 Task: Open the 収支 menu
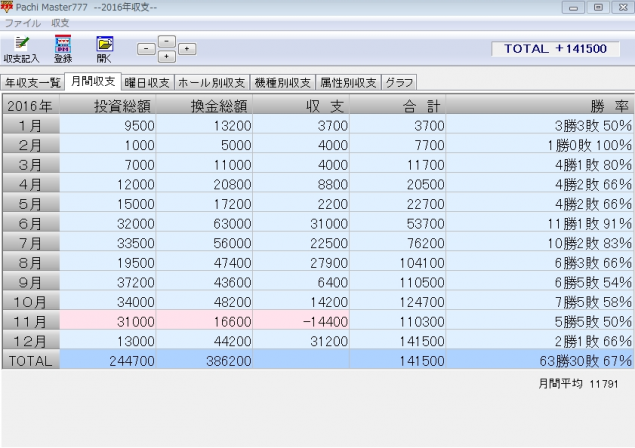point(60,23)
